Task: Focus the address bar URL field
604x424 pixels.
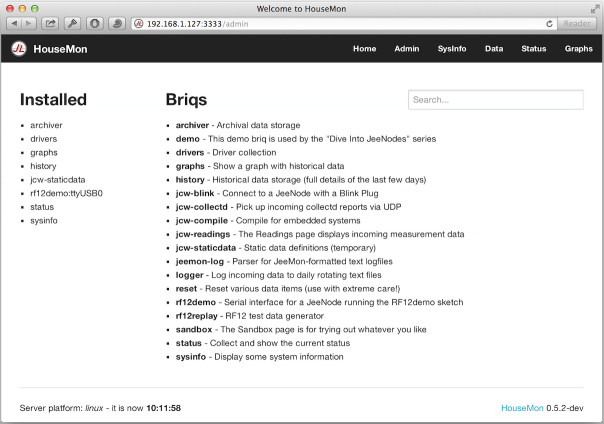Action: click(343, 24)
